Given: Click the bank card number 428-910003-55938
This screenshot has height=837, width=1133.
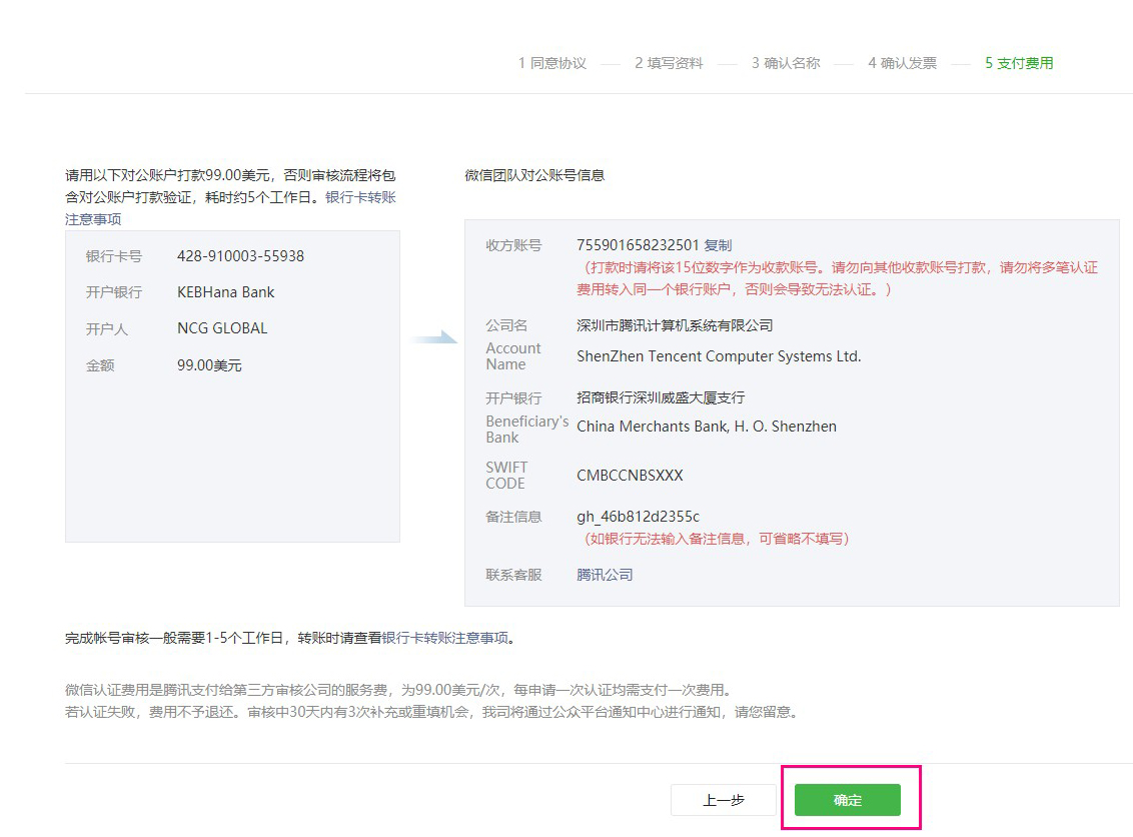Looking at the screenshot, I should [241, 256].
